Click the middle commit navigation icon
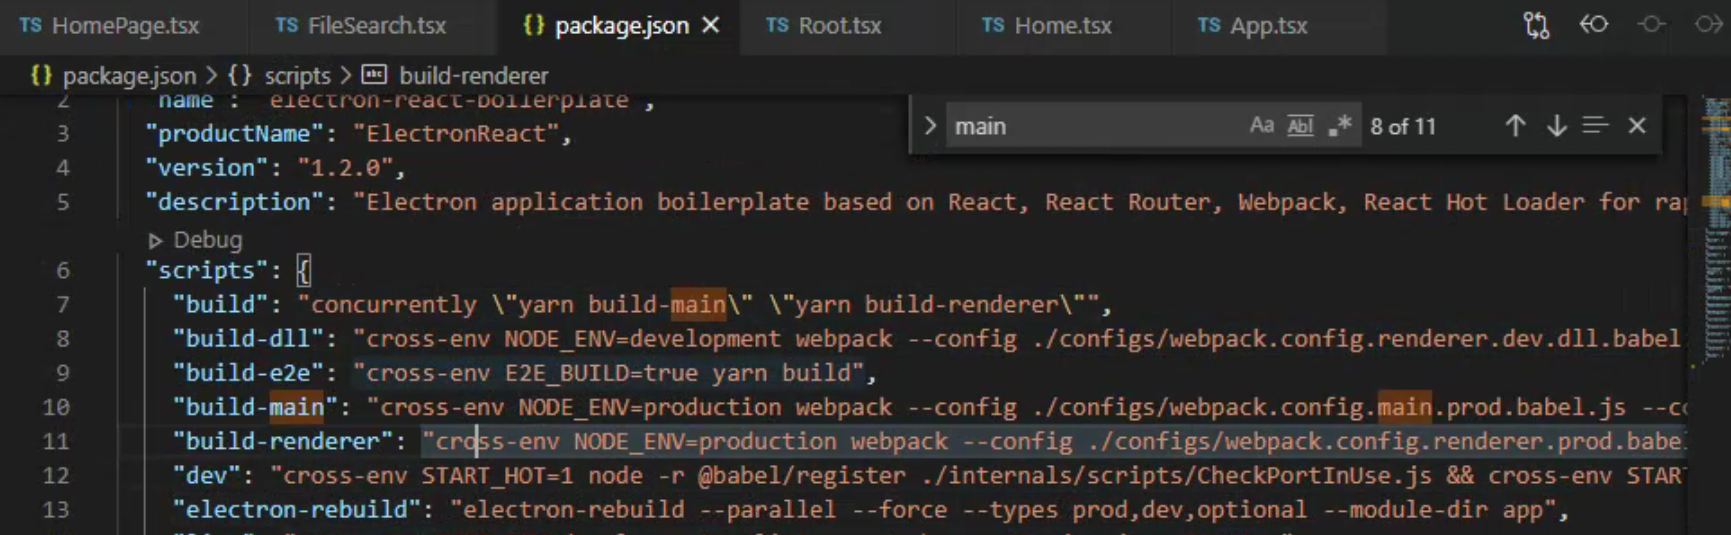Screen dimensions: 1731x535 [x=1652, y=24]
